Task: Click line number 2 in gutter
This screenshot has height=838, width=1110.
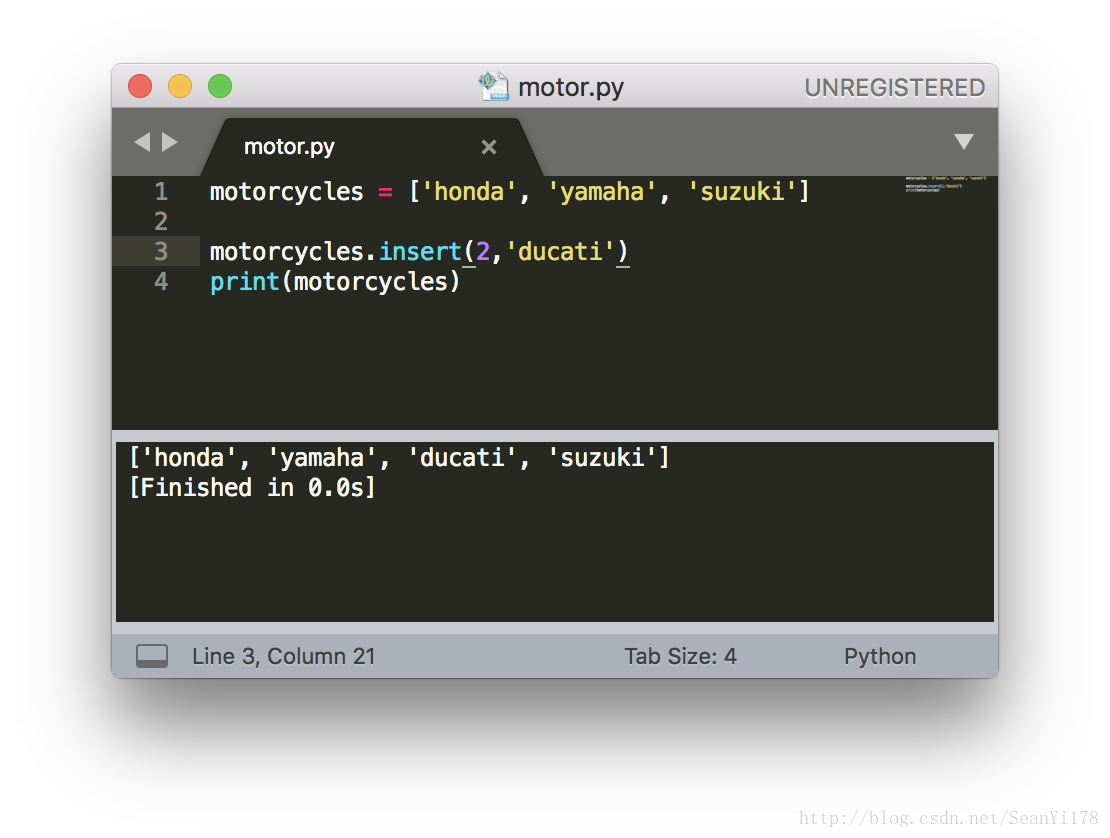Action: point(161,222)
